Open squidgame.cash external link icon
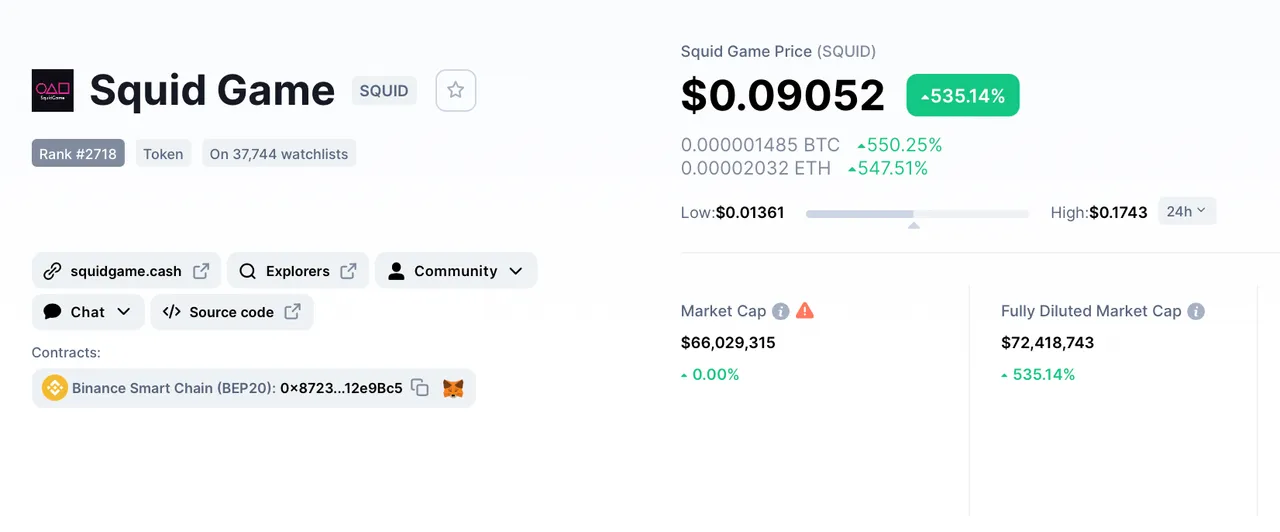Viewport: 1280px width, 532px height. coord(201,271)
